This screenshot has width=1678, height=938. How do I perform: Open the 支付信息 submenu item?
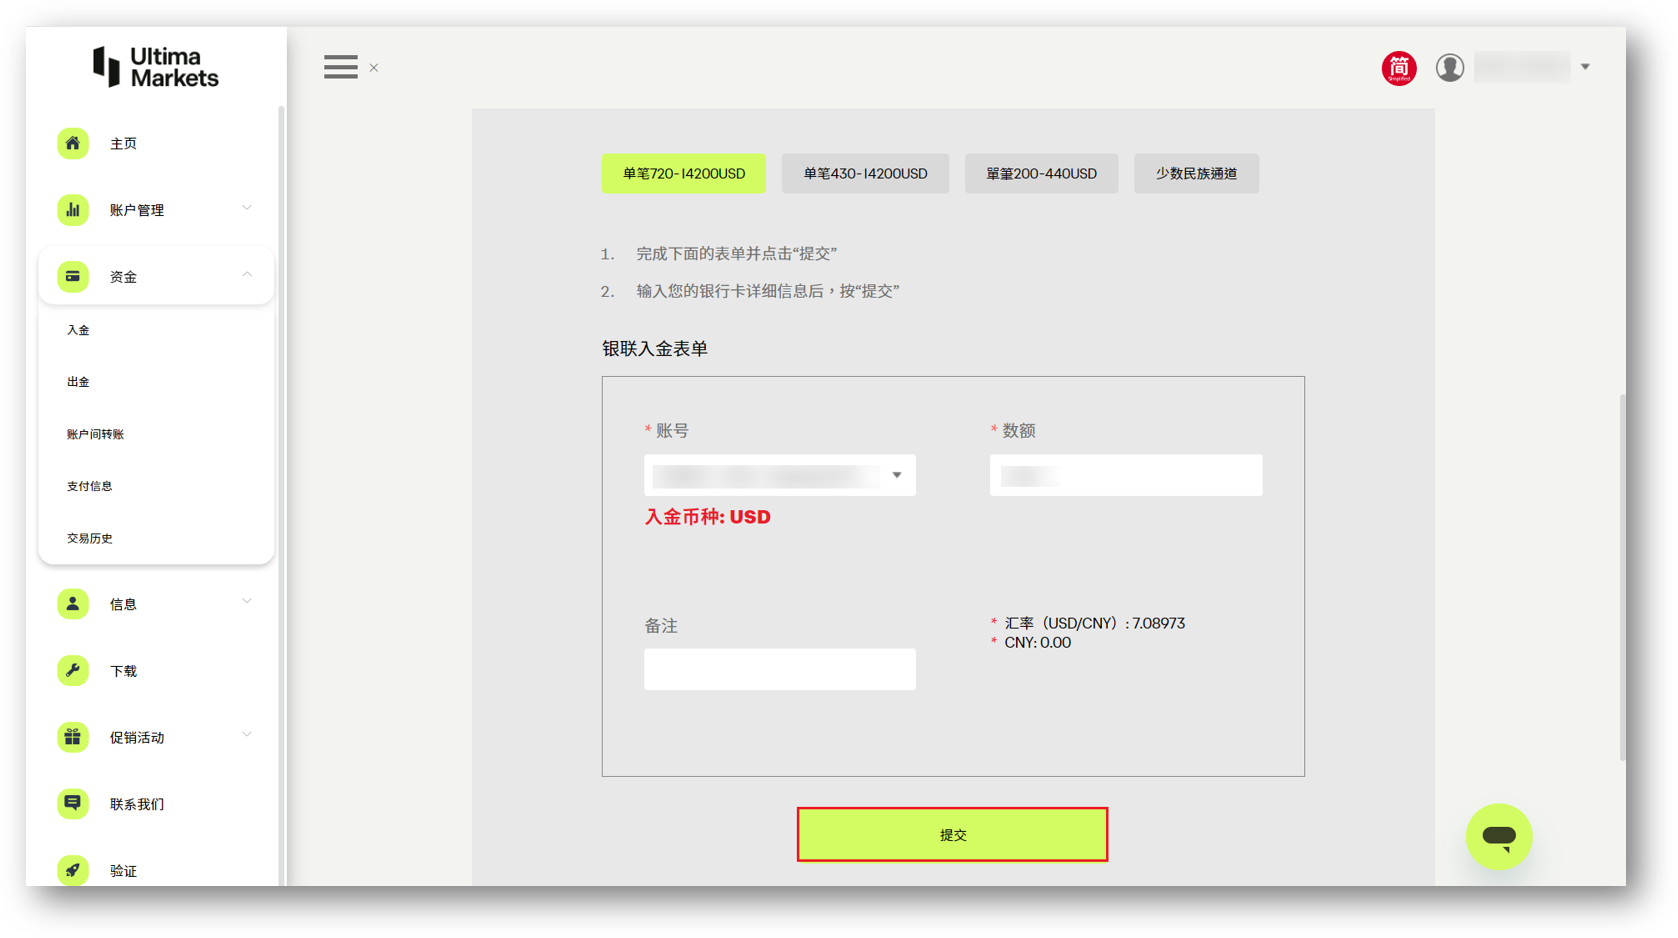(x=89, y=486)
